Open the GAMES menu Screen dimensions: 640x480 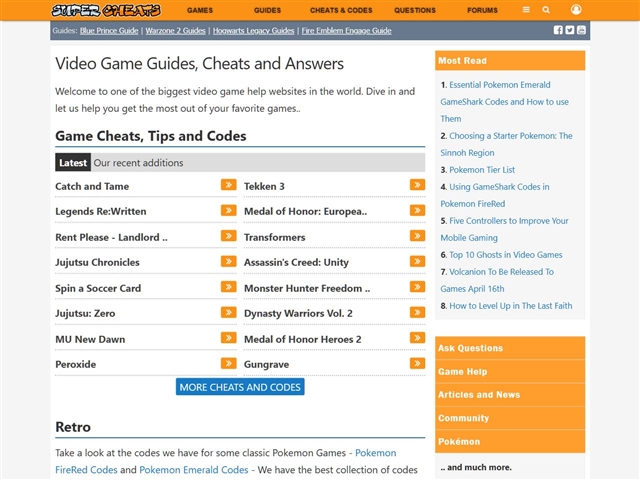[200, 10]
